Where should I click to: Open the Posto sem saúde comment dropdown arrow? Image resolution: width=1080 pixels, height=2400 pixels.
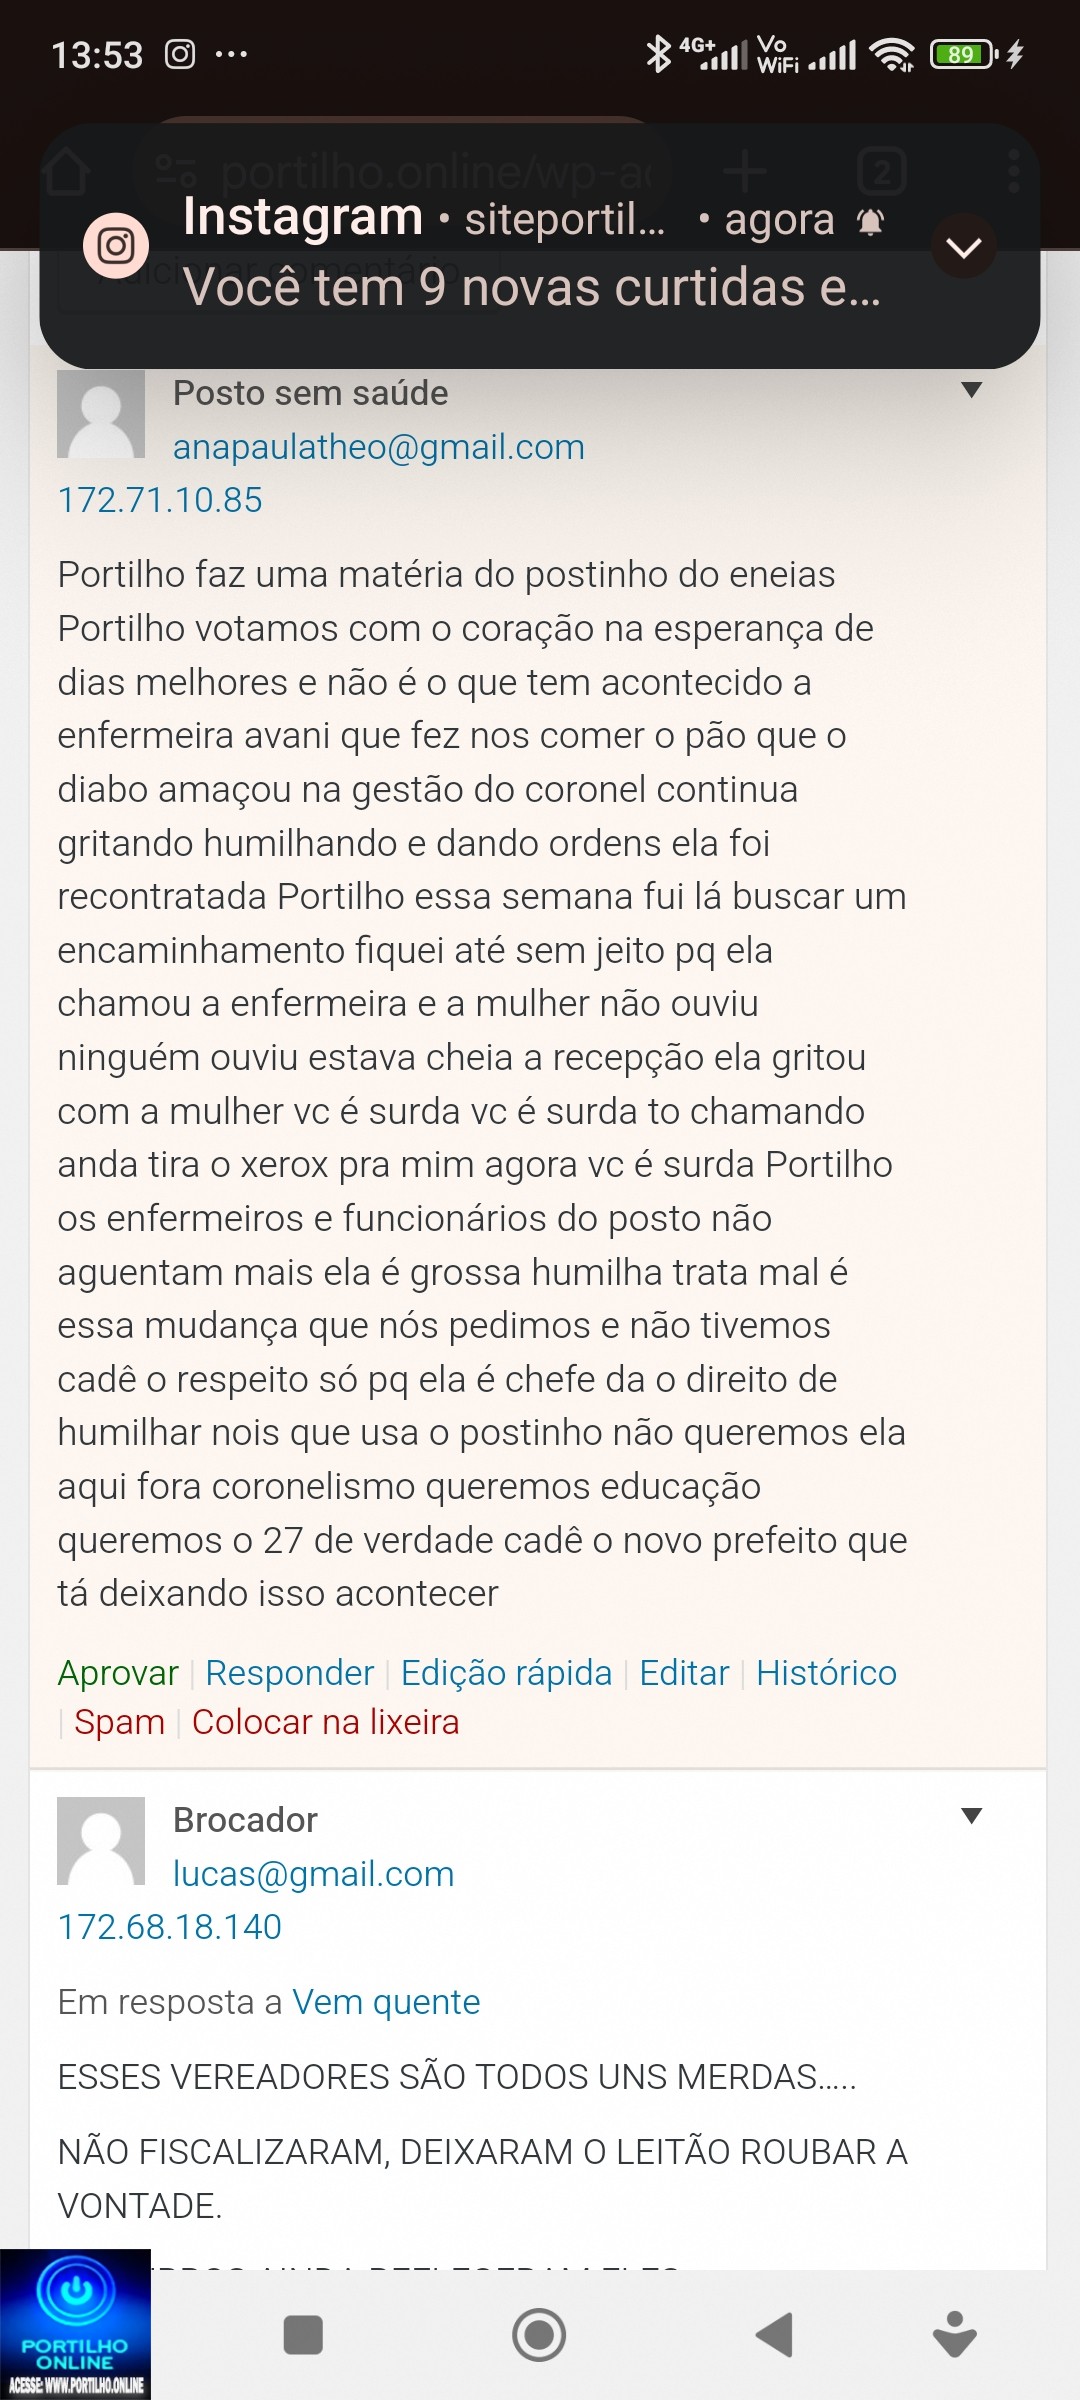[x=970, y=390]
